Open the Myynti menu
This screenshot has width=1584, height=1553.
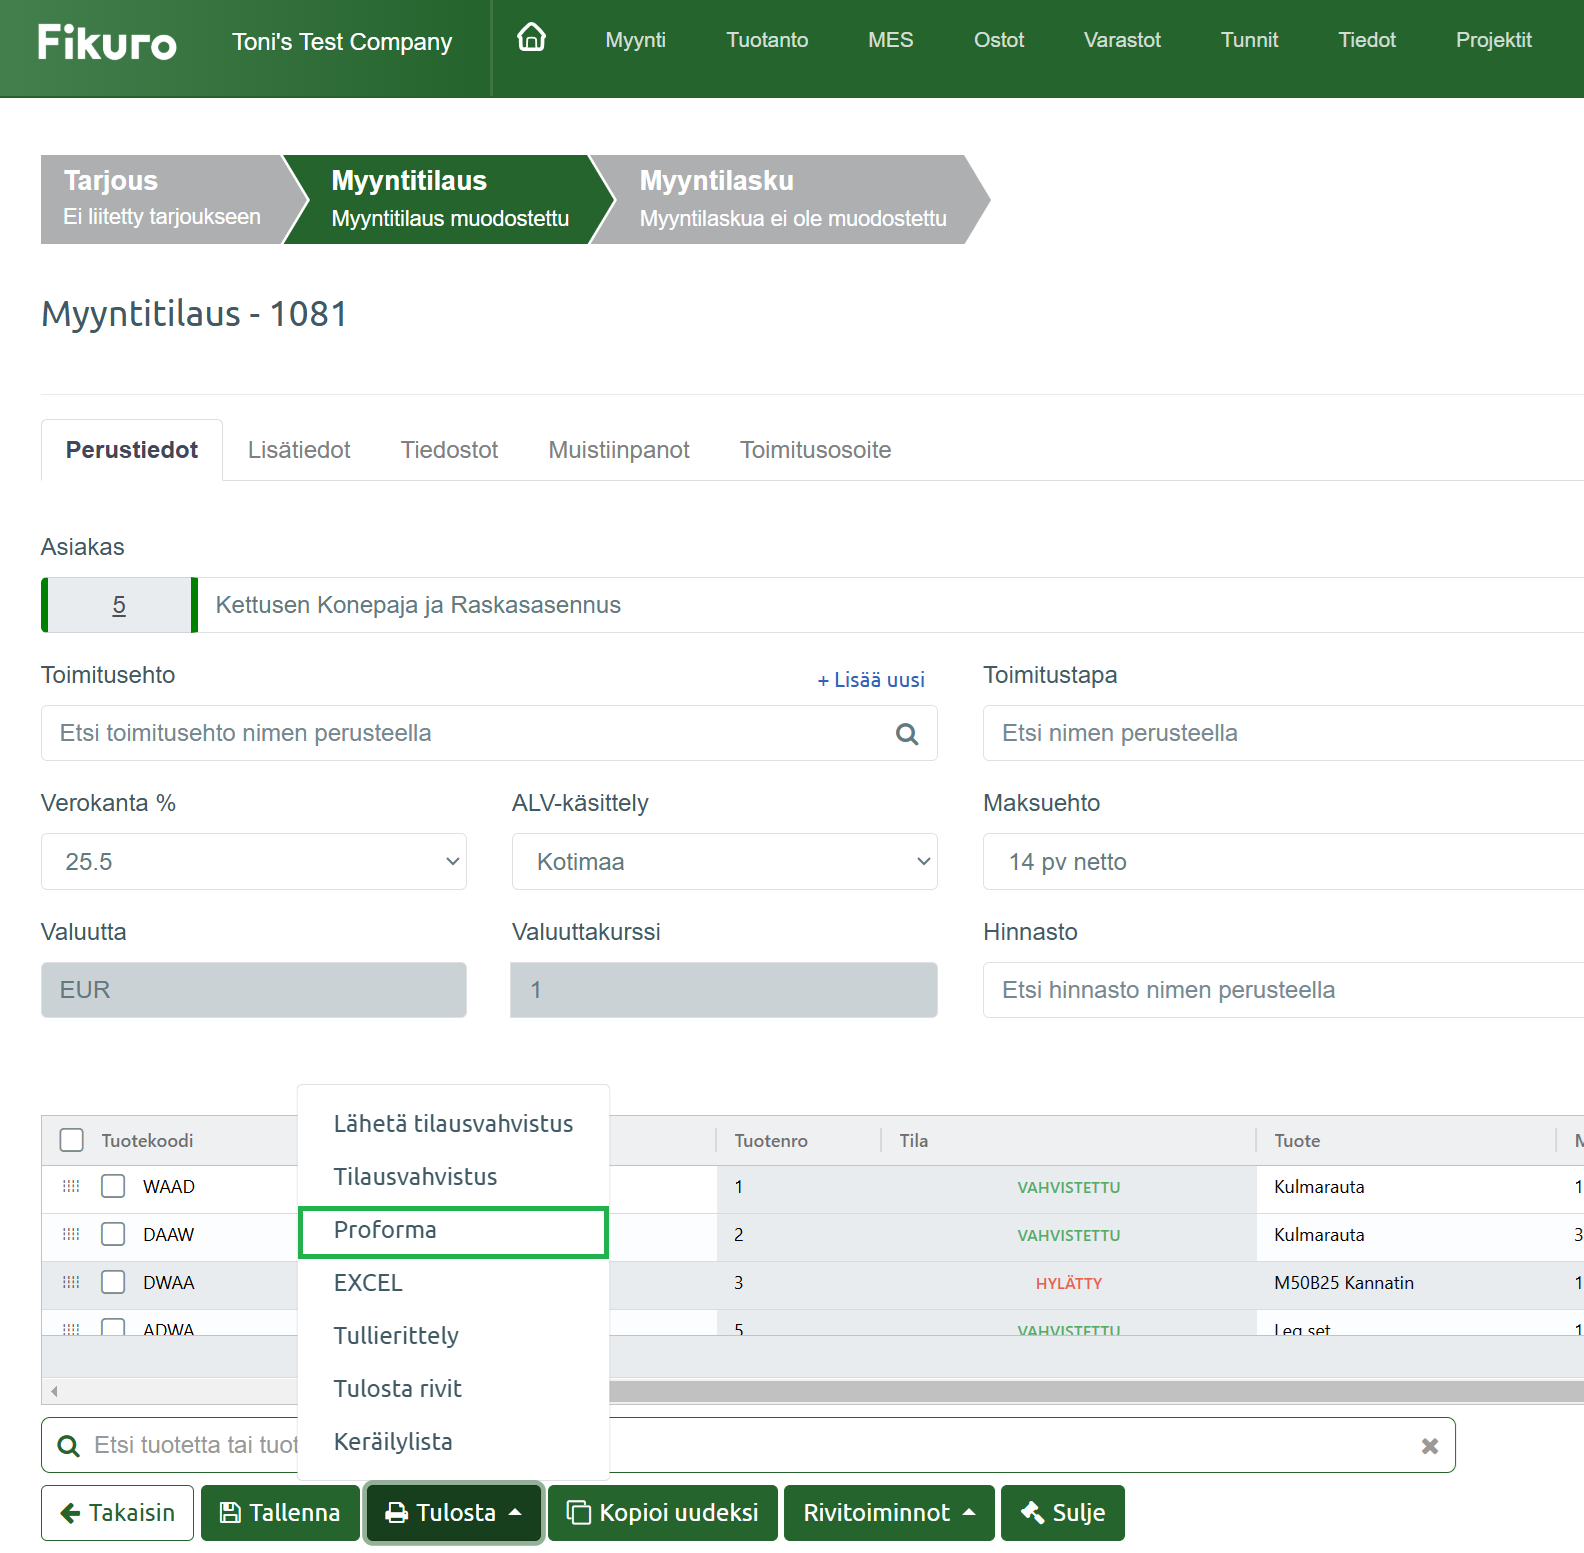click(x=635, y=40)
